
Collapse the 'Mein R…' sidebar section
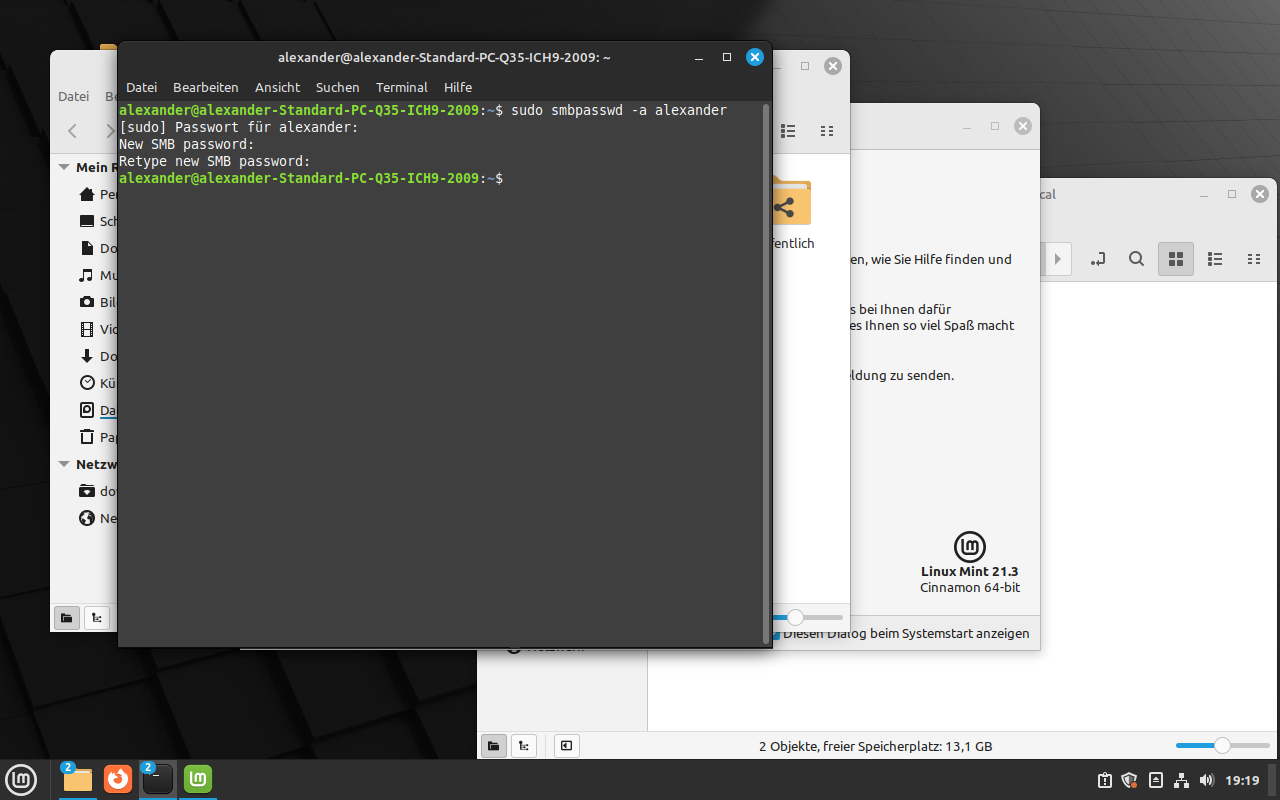pos(64,167)
